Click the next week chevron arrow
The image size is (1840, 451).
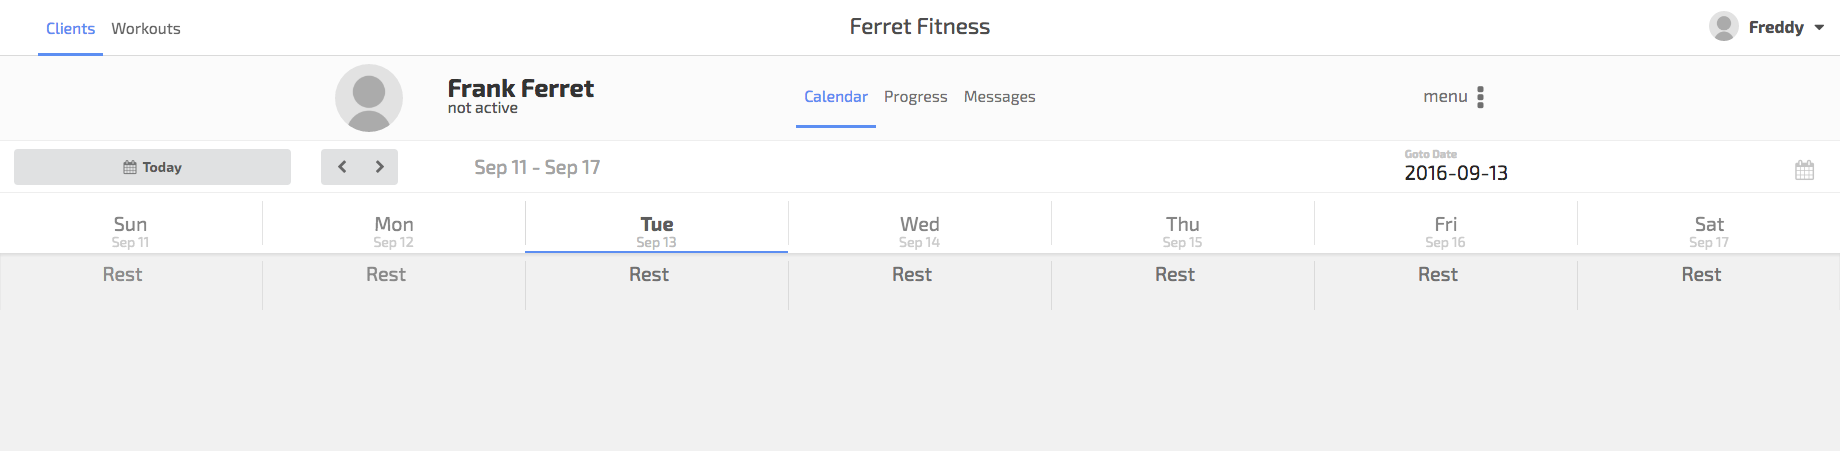pos(380,167)
